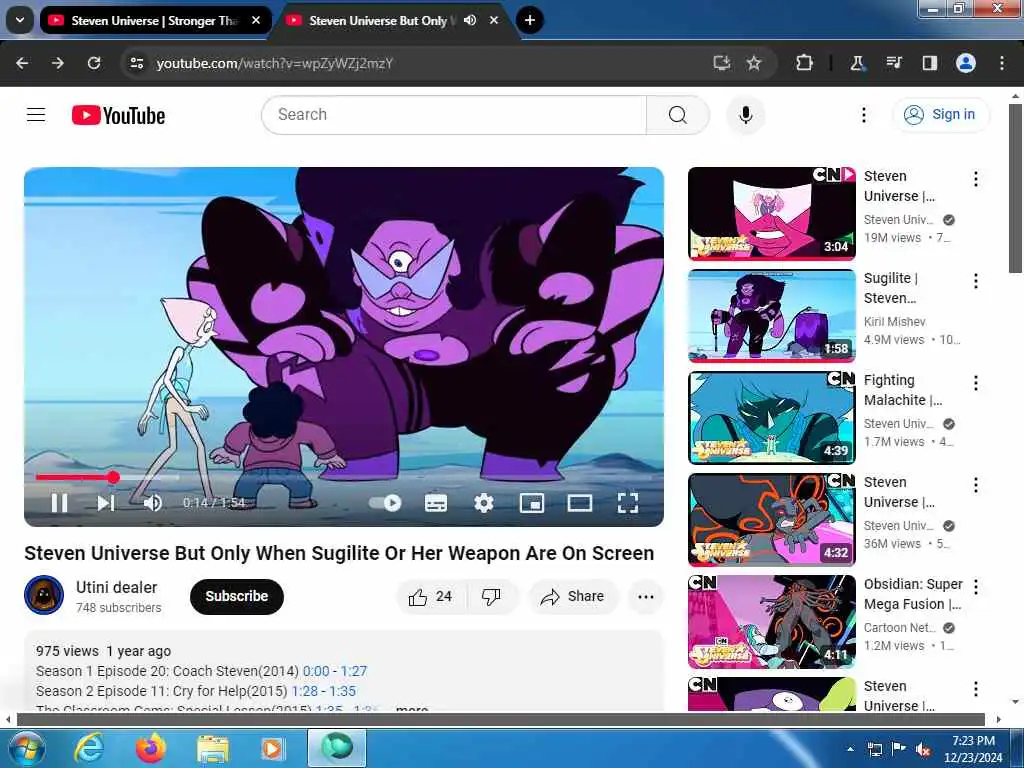This screenshot has width=1024, height=768.
Task: Click the YouTube Search field
Action: [x=454, y=115]
